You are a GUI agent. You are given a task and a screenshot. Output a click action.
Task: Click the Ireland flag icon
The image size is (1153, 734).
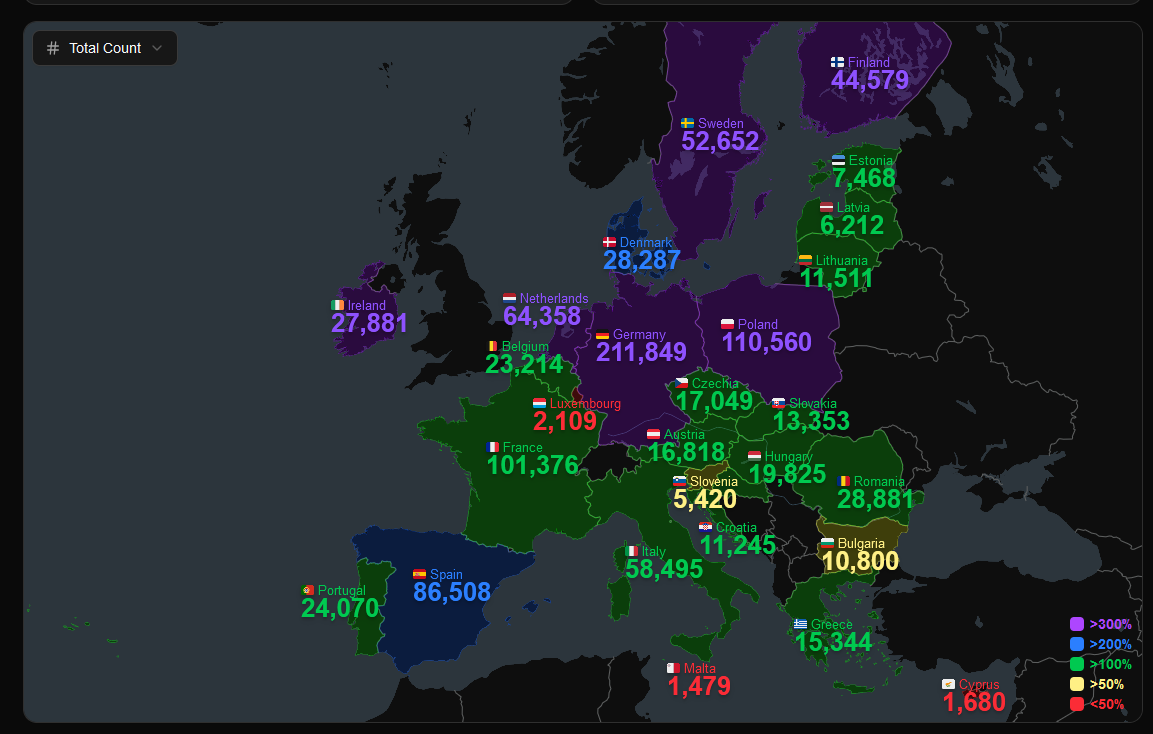338,305
